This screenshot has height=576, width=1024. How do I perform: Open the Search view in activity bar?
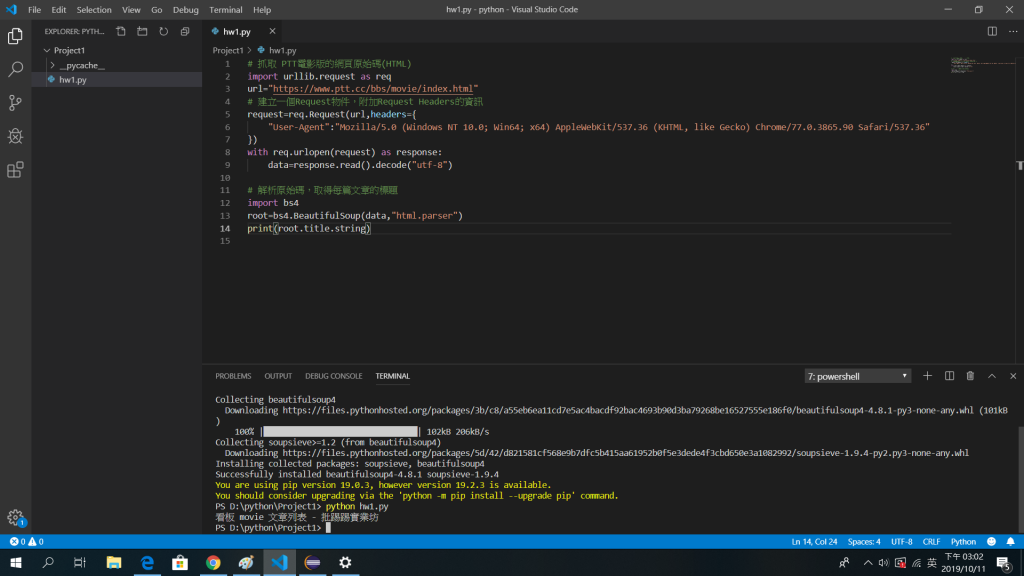[x=15, y=69]
